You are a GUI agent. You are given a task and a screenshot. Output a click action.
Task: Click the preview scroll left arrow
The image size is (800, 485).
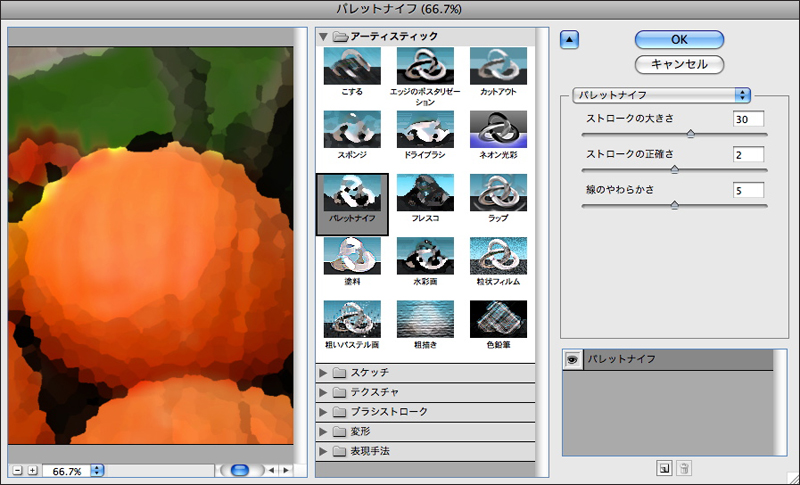[271, 470]
